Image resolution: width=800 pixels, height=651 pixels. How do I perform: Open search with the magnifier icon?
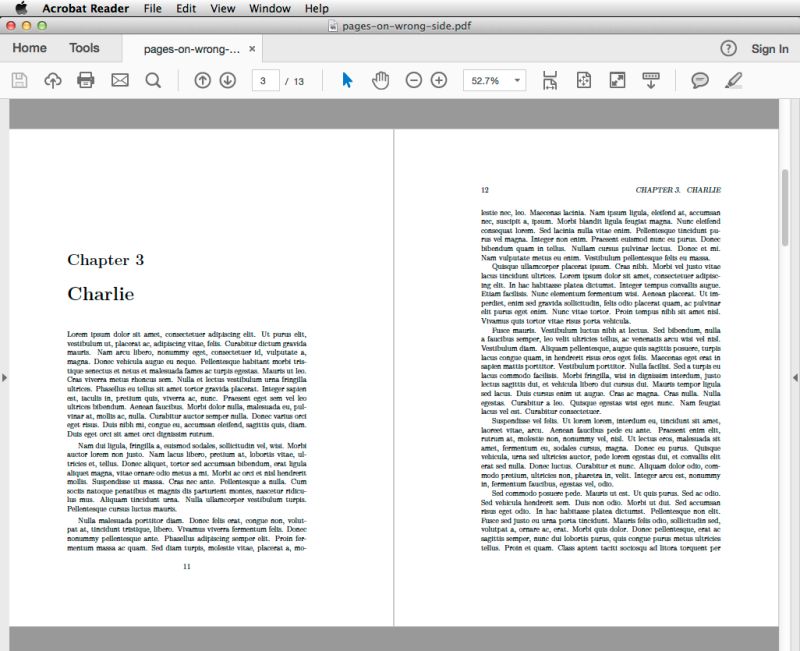click(x=152, y=81)
